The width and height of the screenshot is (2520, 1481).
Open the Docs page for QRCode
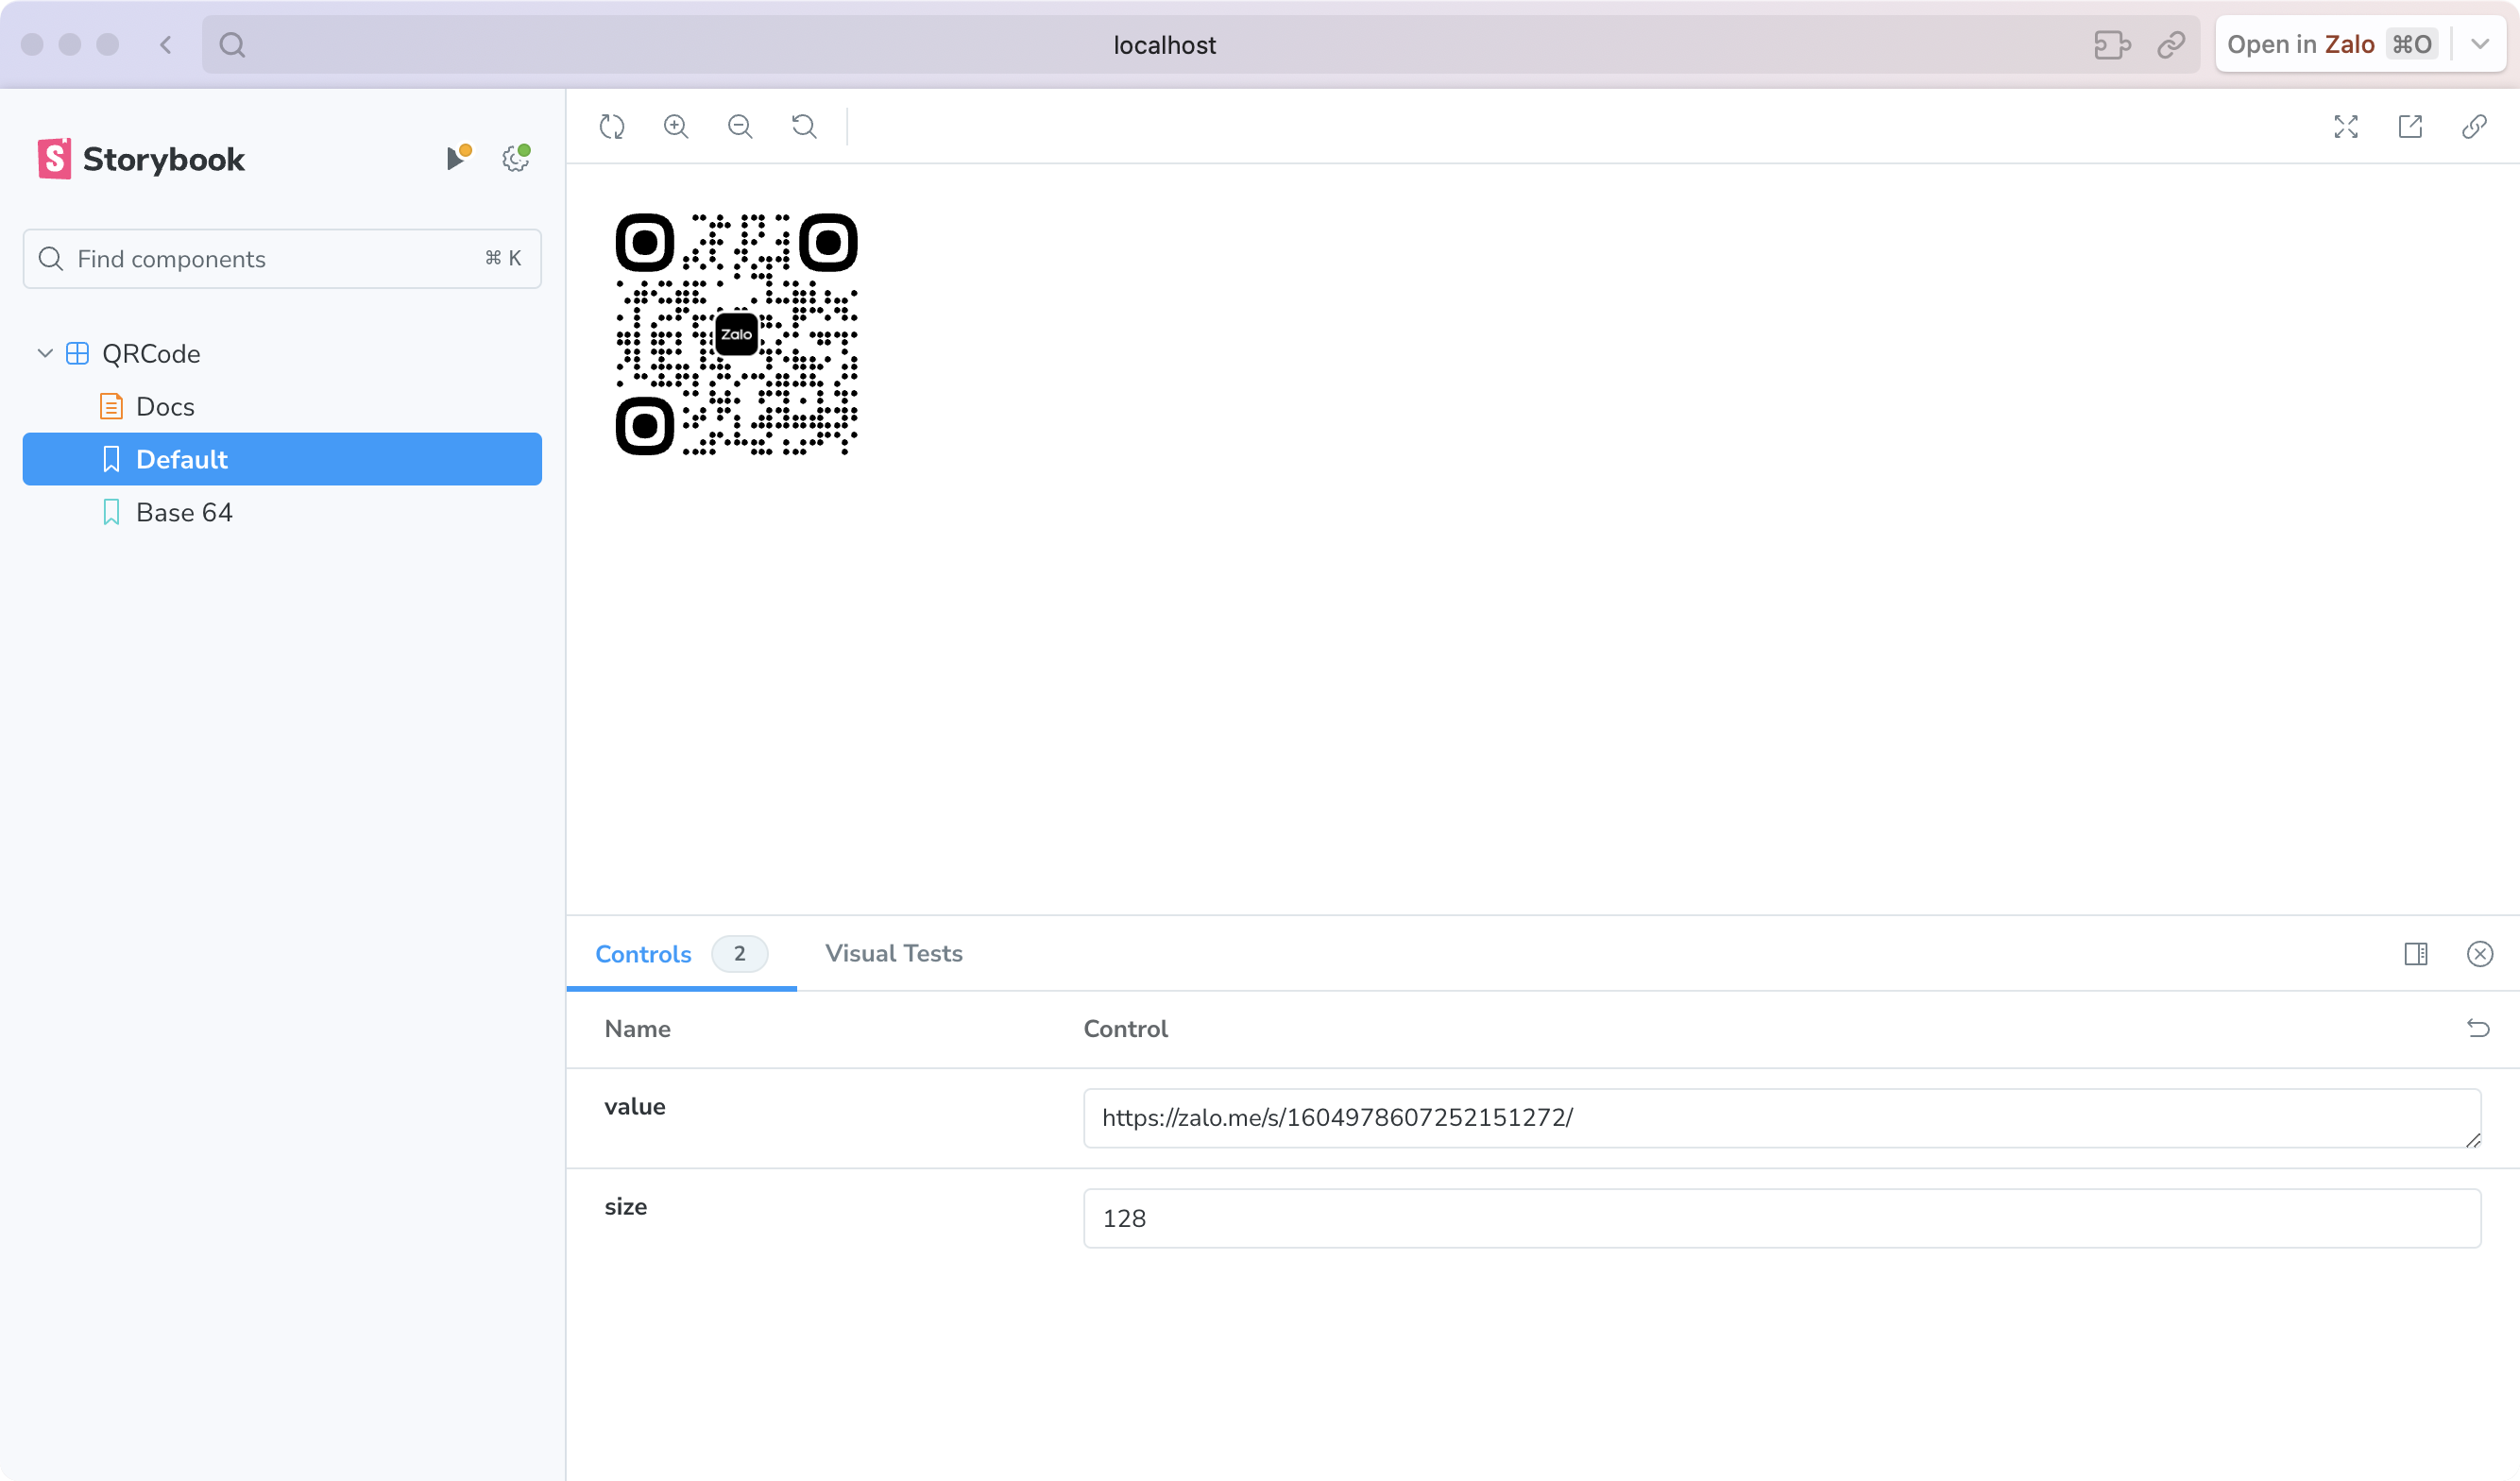coord(165,407)
